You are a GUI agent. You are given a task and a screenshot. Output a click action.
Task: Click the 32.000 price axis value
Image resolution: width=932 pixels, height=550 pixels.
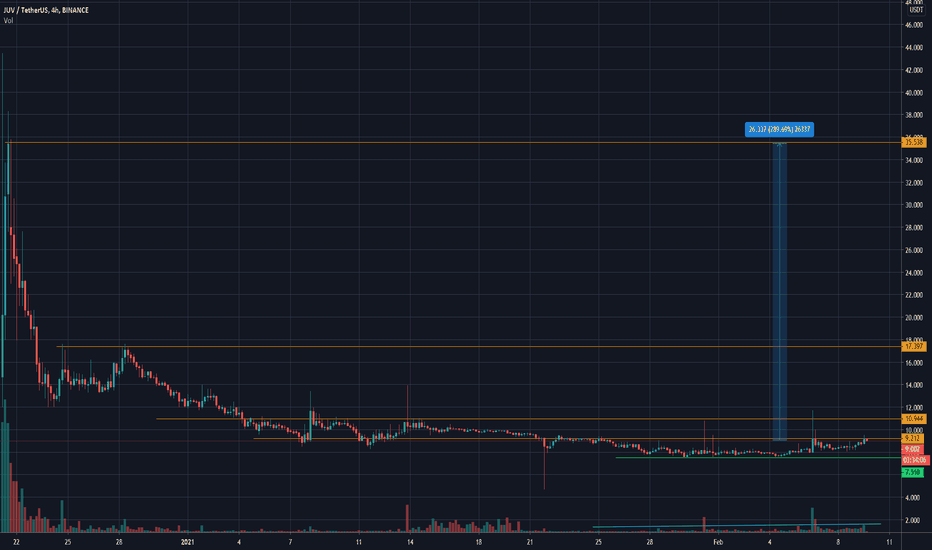coord(914,183)
